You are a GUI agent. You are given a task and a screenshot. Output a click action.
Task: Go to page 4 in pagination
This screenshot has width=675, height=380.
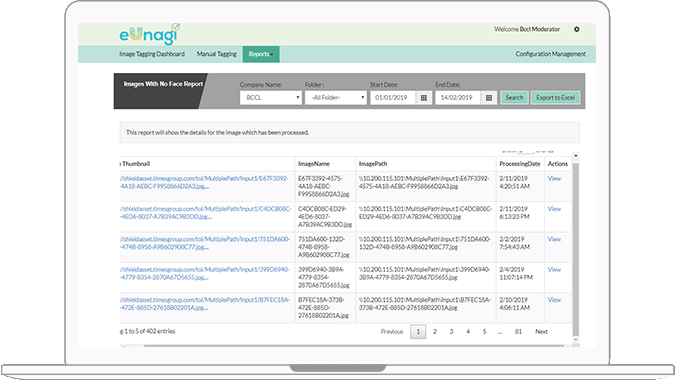[x=468, y=331]
